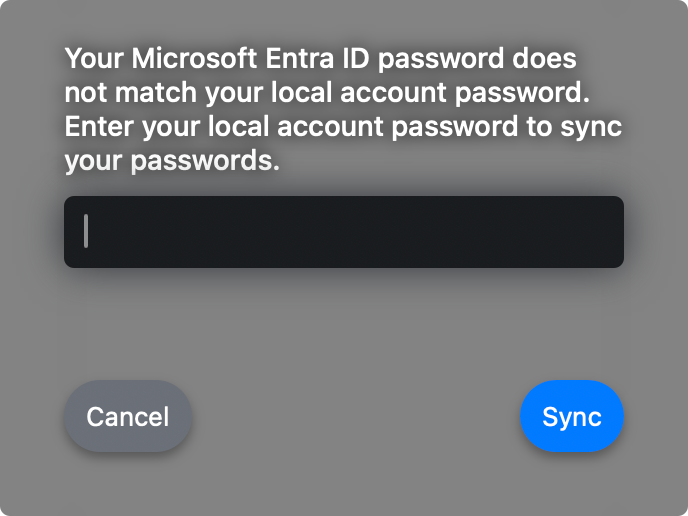Submit the local password with Sync
This screenshot has height=516, width=688.
point(572,416)
